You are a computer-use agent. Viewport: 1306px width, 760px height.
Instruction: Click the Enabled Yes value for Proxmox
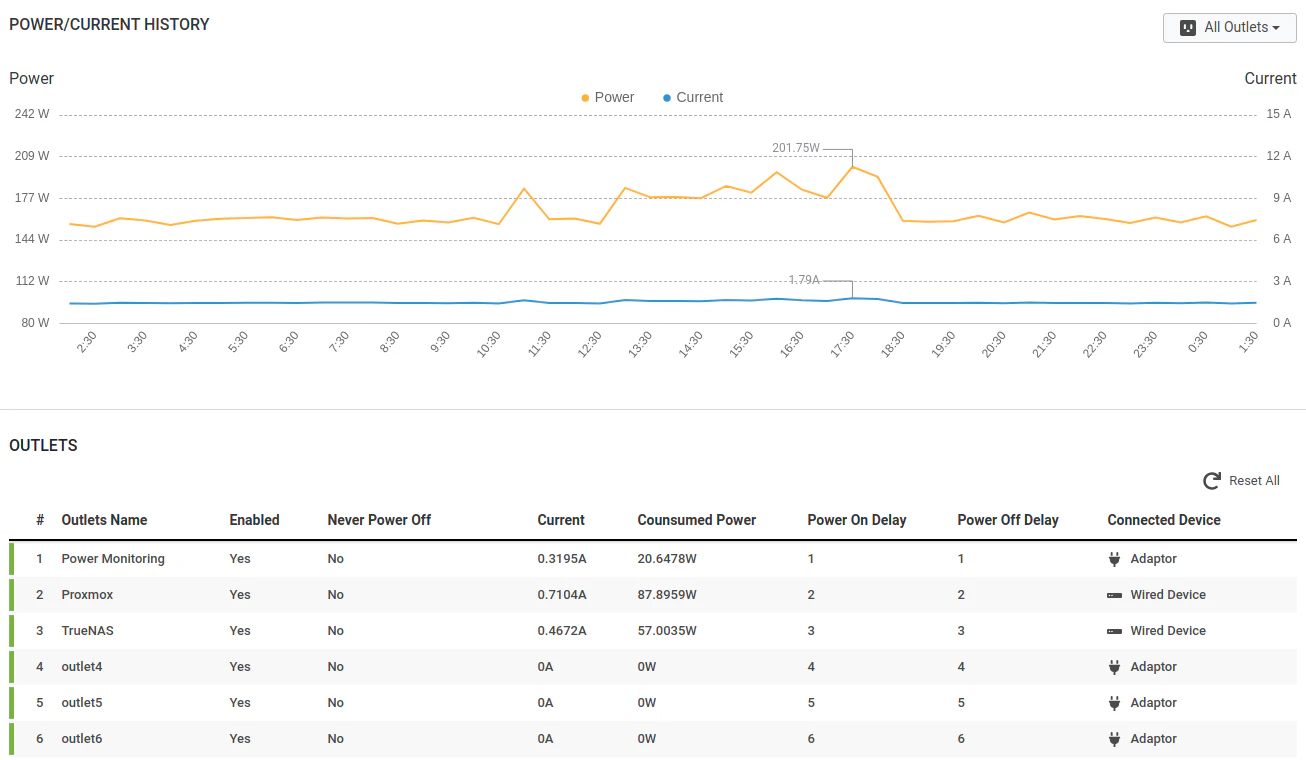point(240,595)
